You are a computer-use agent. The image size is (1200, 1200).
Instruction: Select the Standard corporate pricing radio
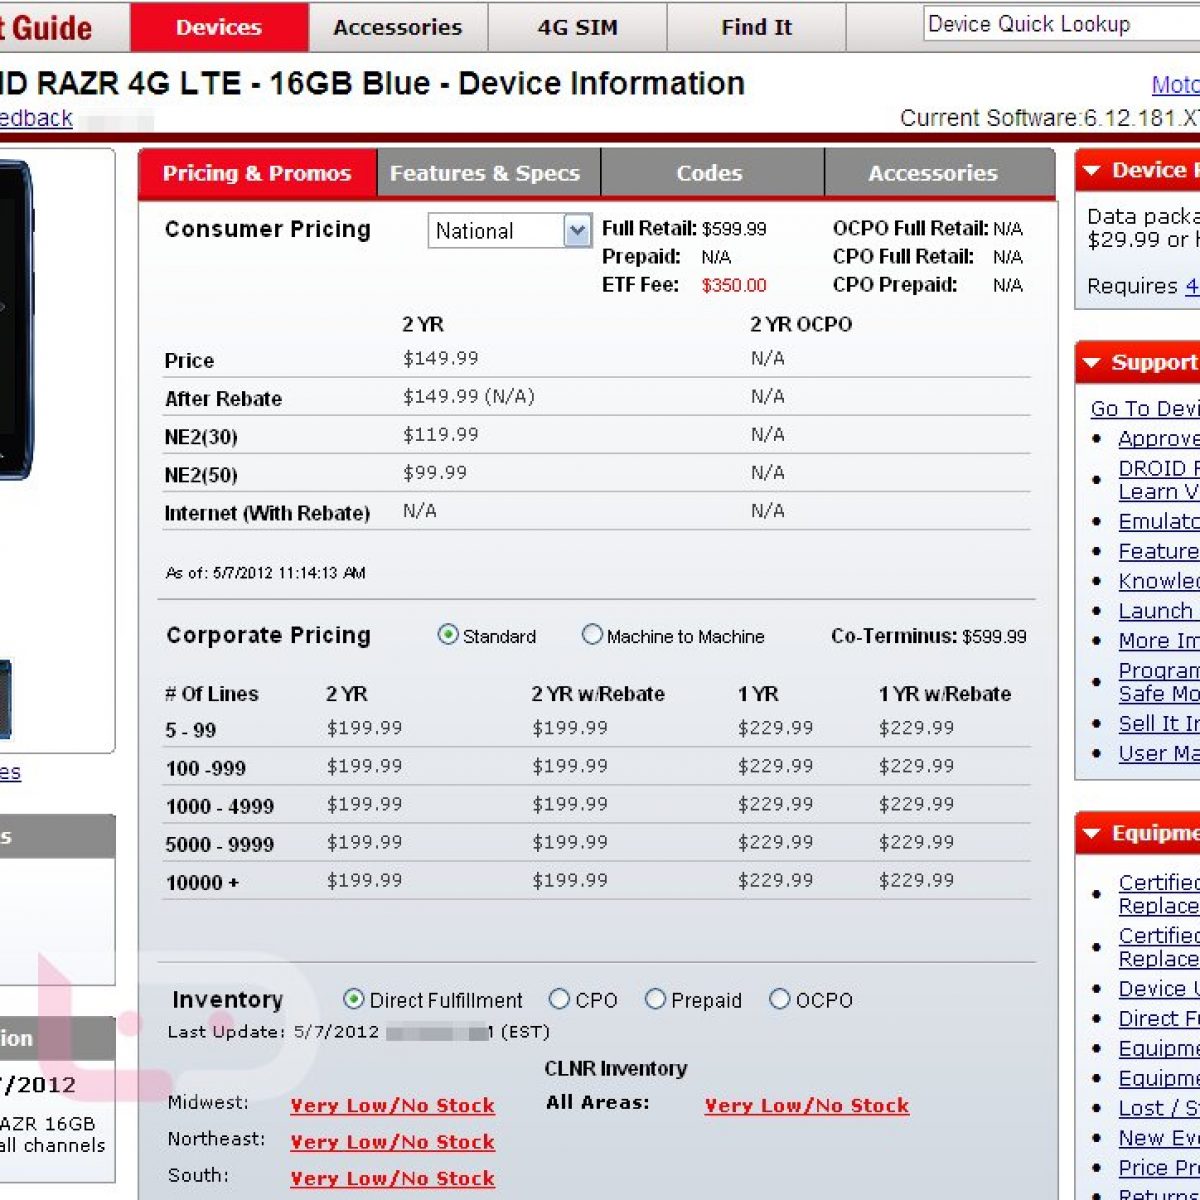448,635
